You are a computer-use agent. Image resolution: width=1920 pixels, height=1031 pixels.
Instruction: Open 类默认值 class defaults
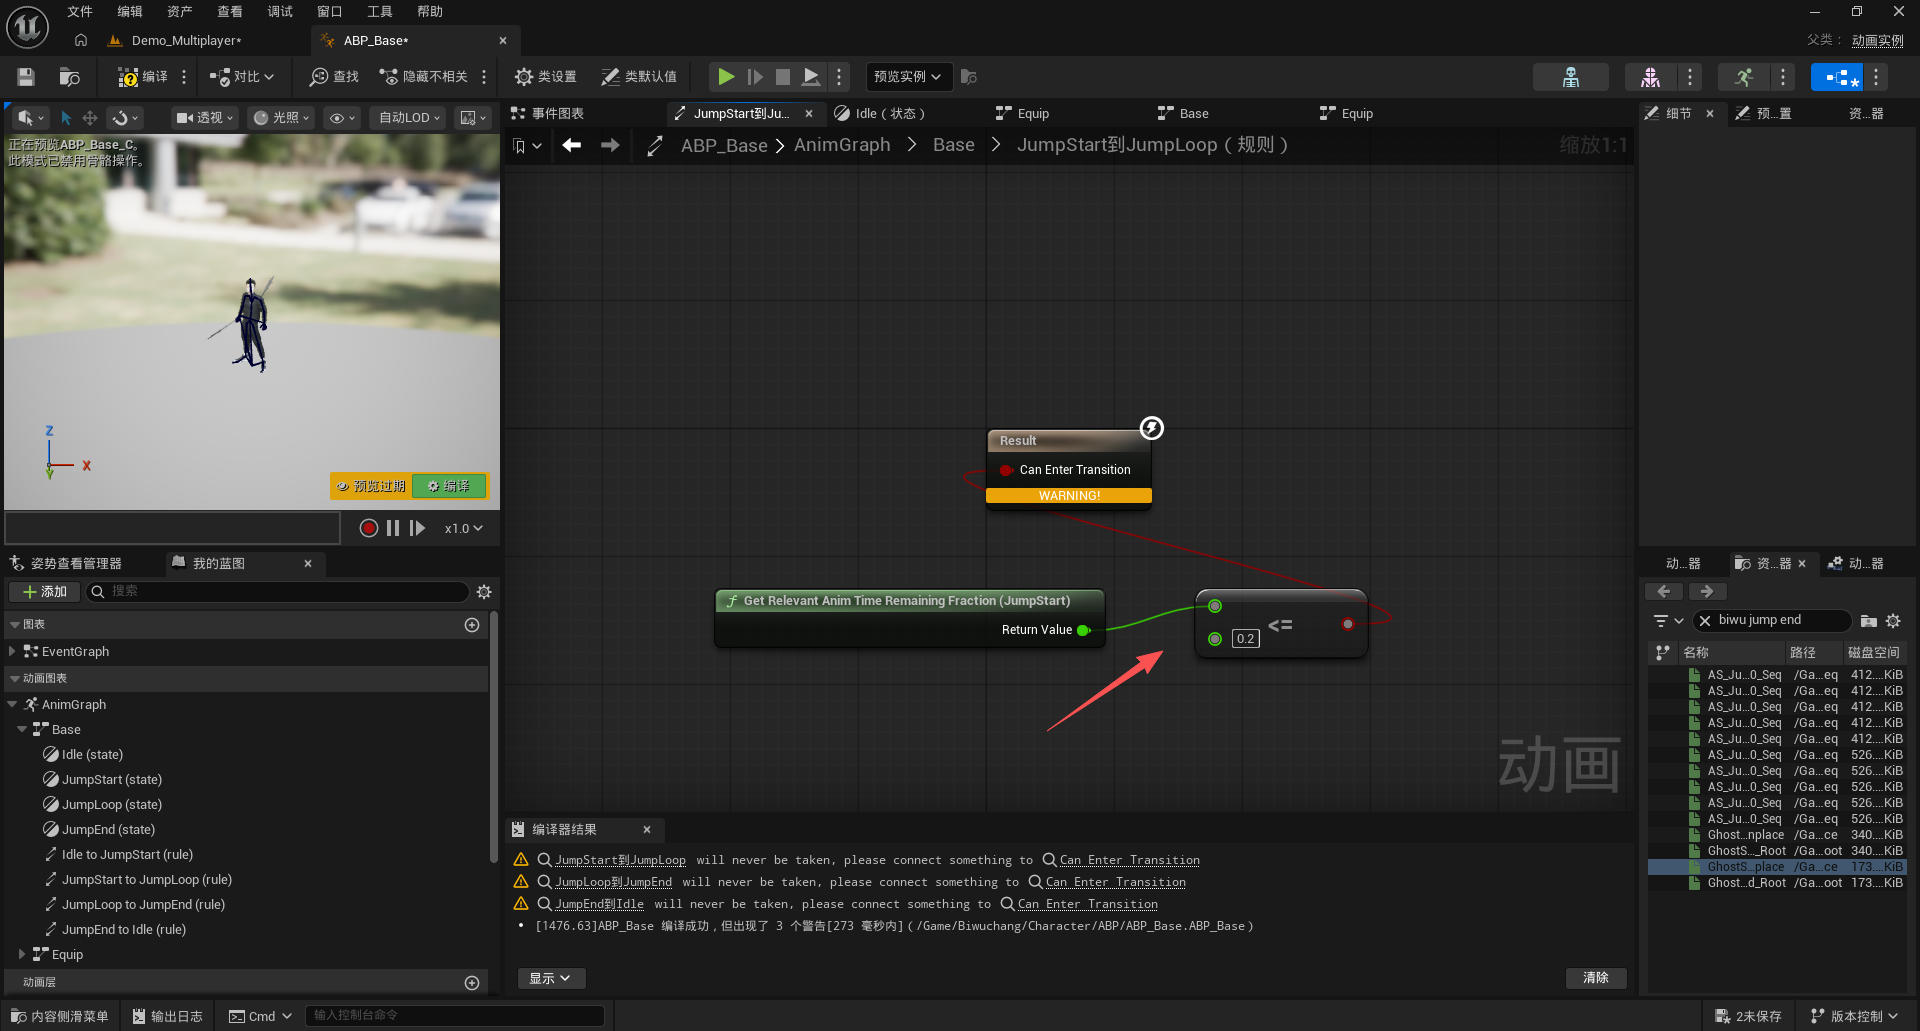639,77
